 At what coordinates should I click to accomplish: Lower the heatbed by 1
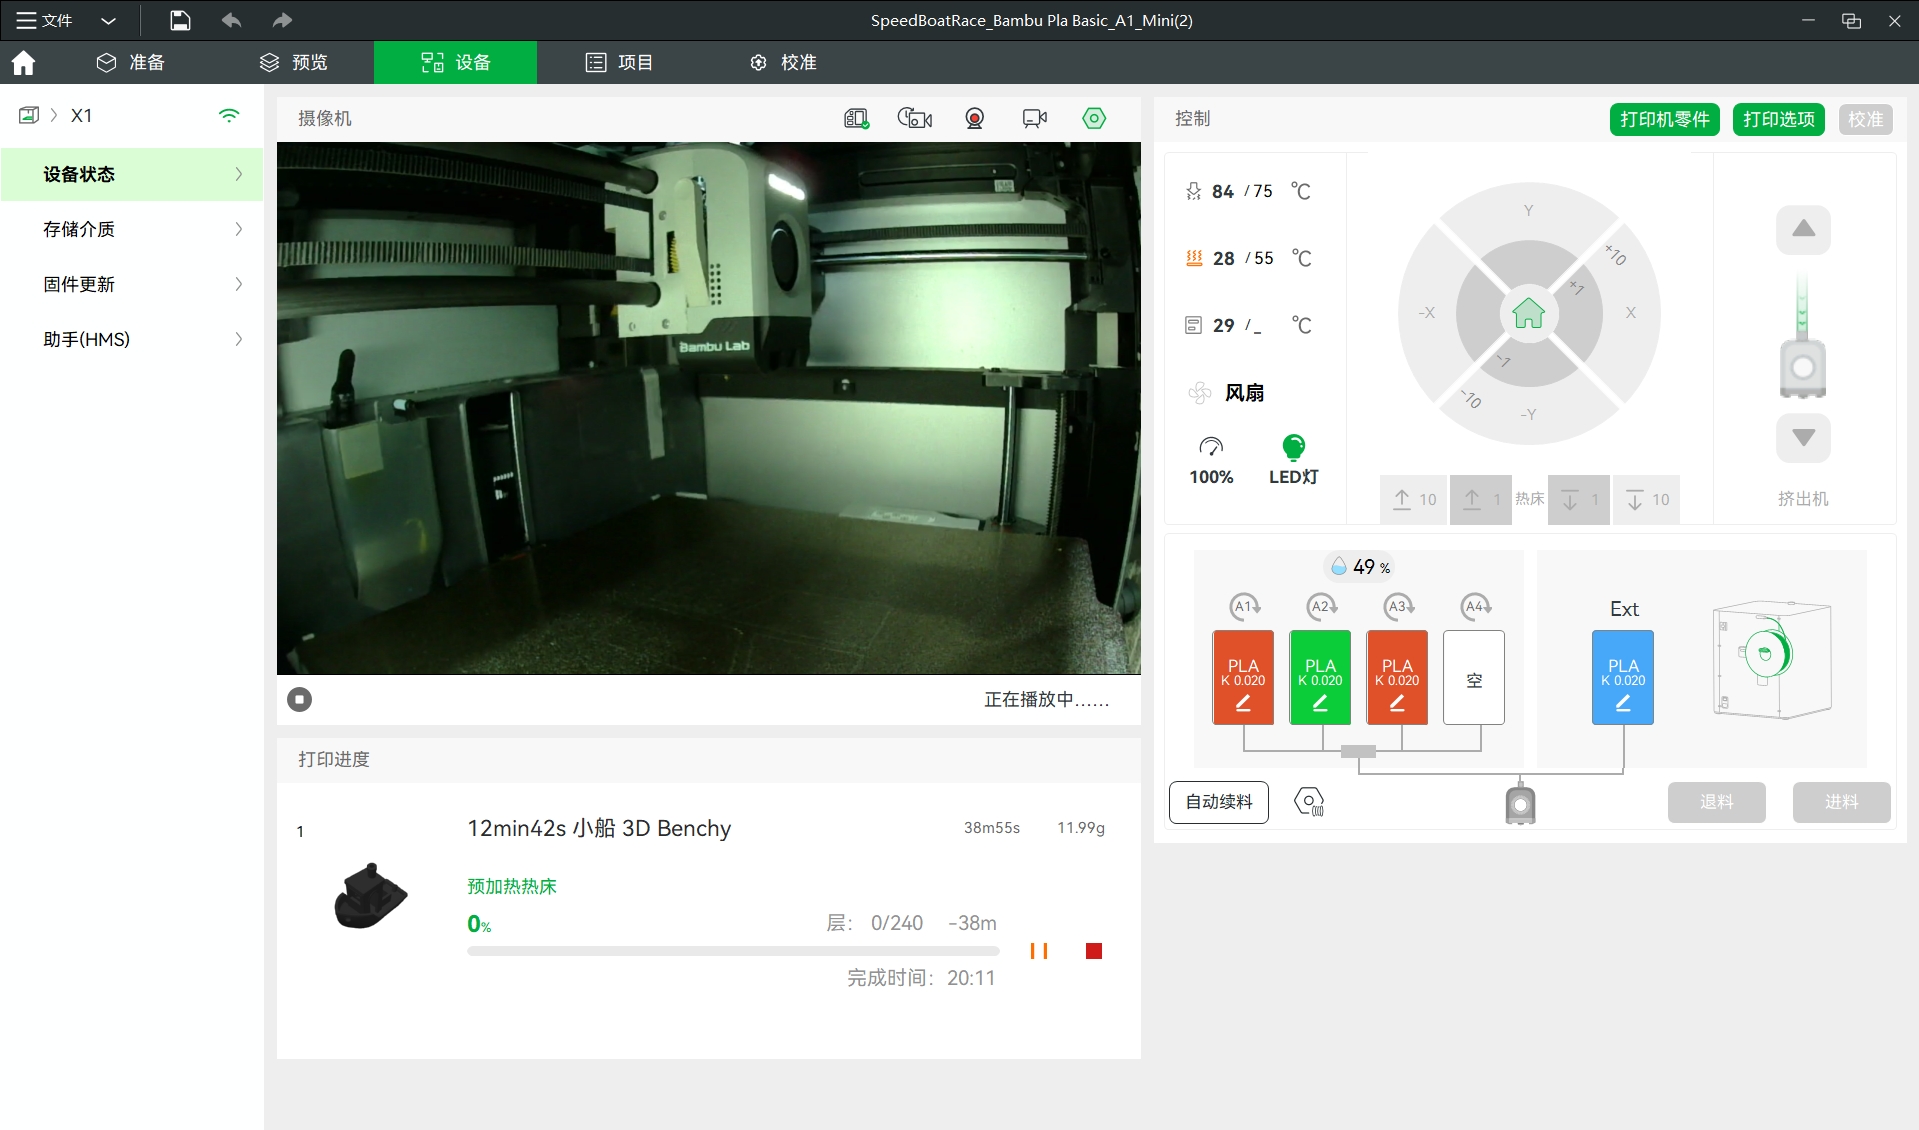[x=1579, y=499]
